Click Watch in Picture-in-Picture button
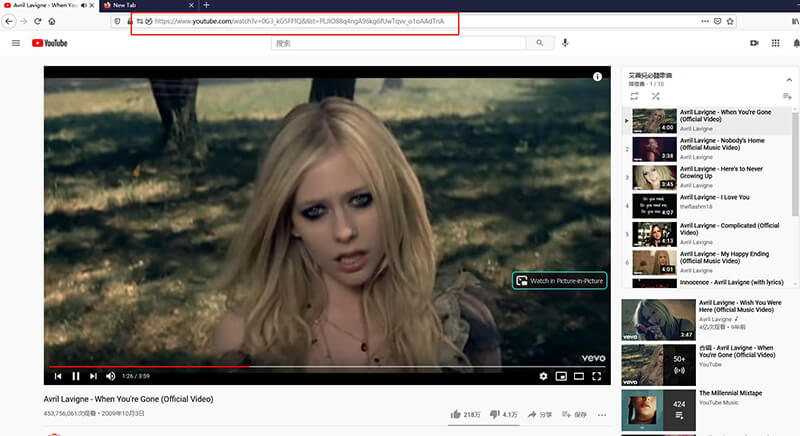Image resolution: width=800 pixels, height=436 pixels. [x=560, y=280]
